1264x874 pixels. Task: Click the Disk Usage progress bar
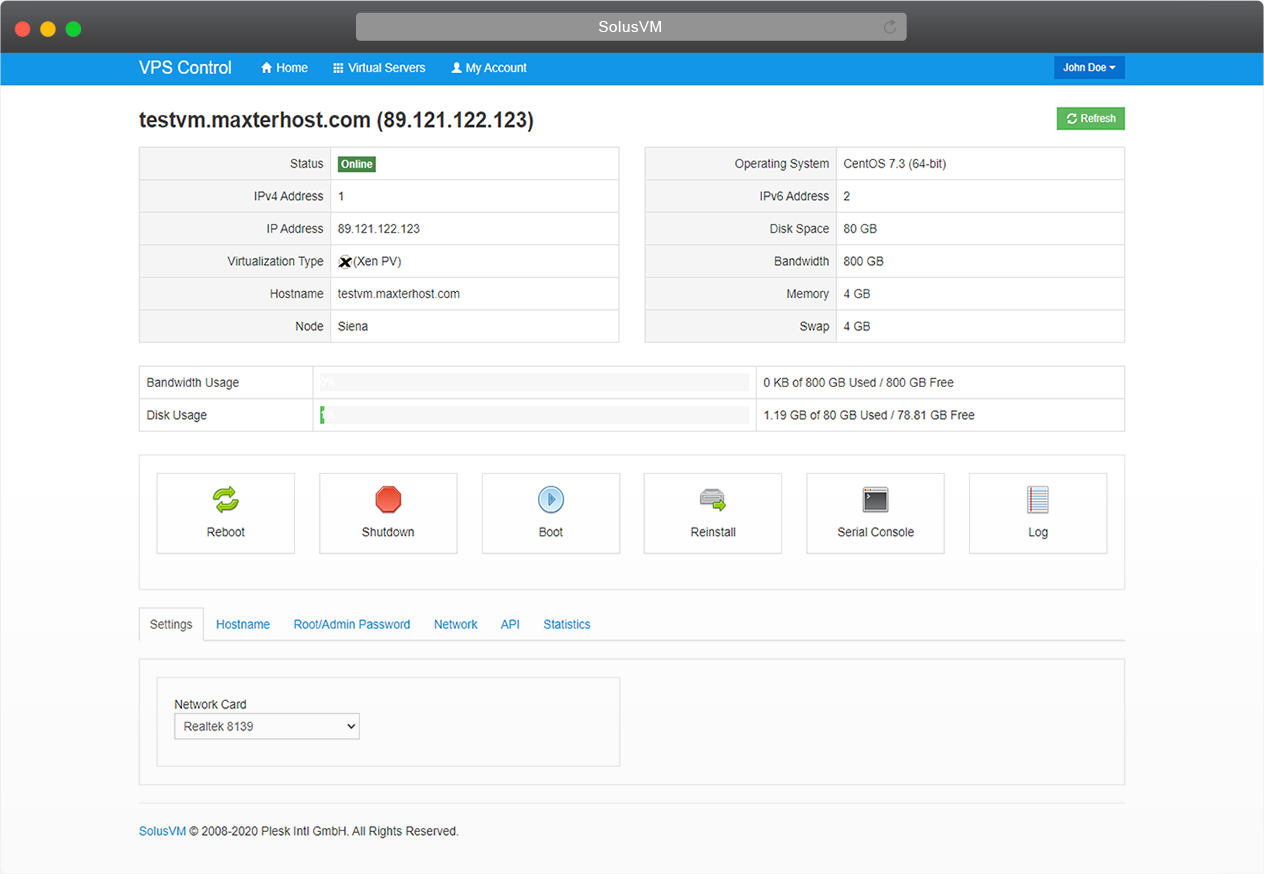[x=536, y=415]
